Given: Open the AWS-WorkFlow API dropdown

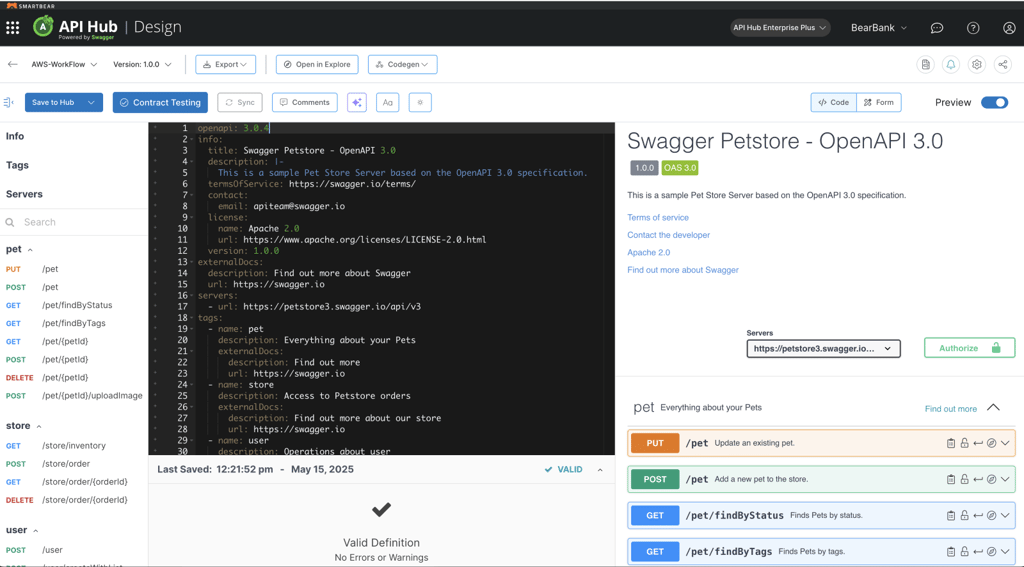Looking at the screenshot, I should (64, 65).
